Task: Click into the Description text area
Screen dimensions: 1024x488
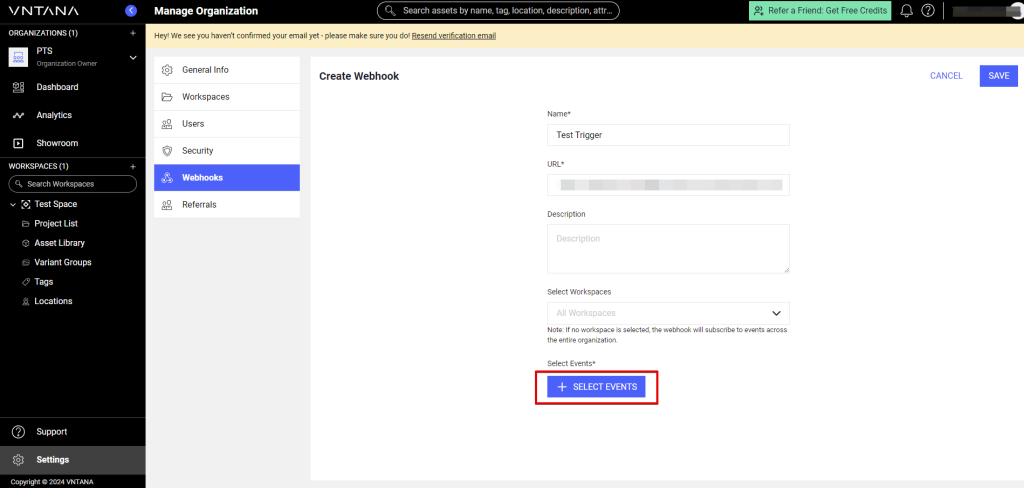Action: point(668,248)
